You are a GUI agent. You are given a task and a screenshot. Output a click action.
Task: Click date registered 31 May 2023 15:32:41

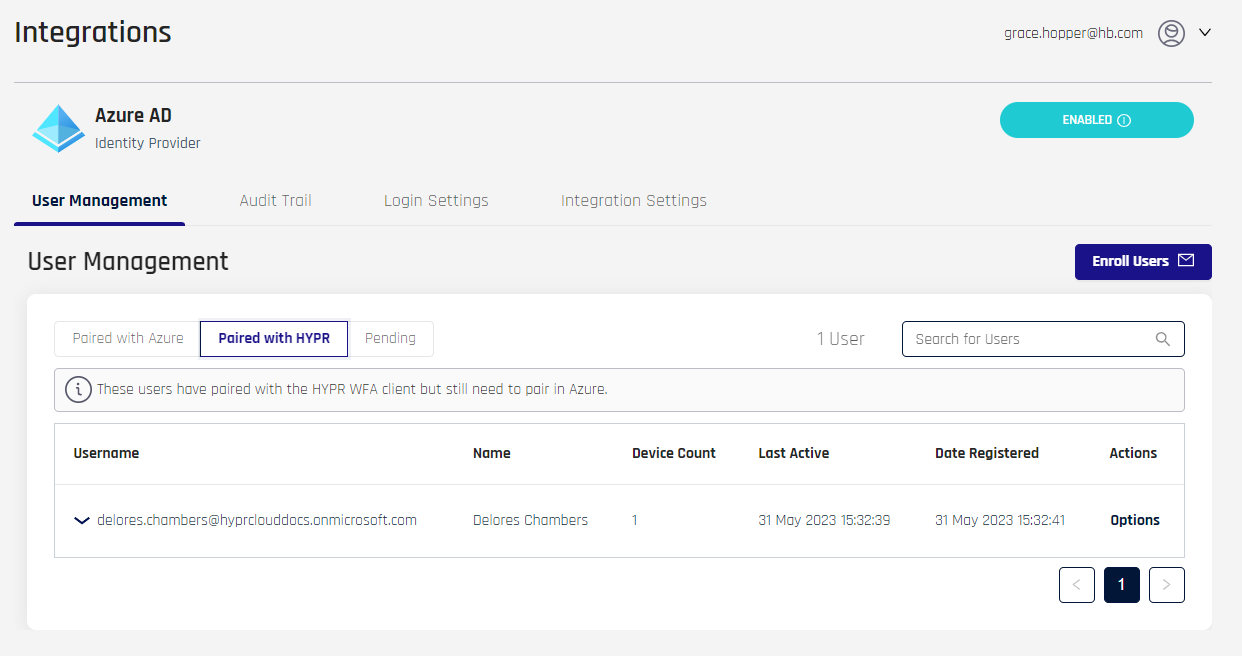click(x=1000, y=520)
